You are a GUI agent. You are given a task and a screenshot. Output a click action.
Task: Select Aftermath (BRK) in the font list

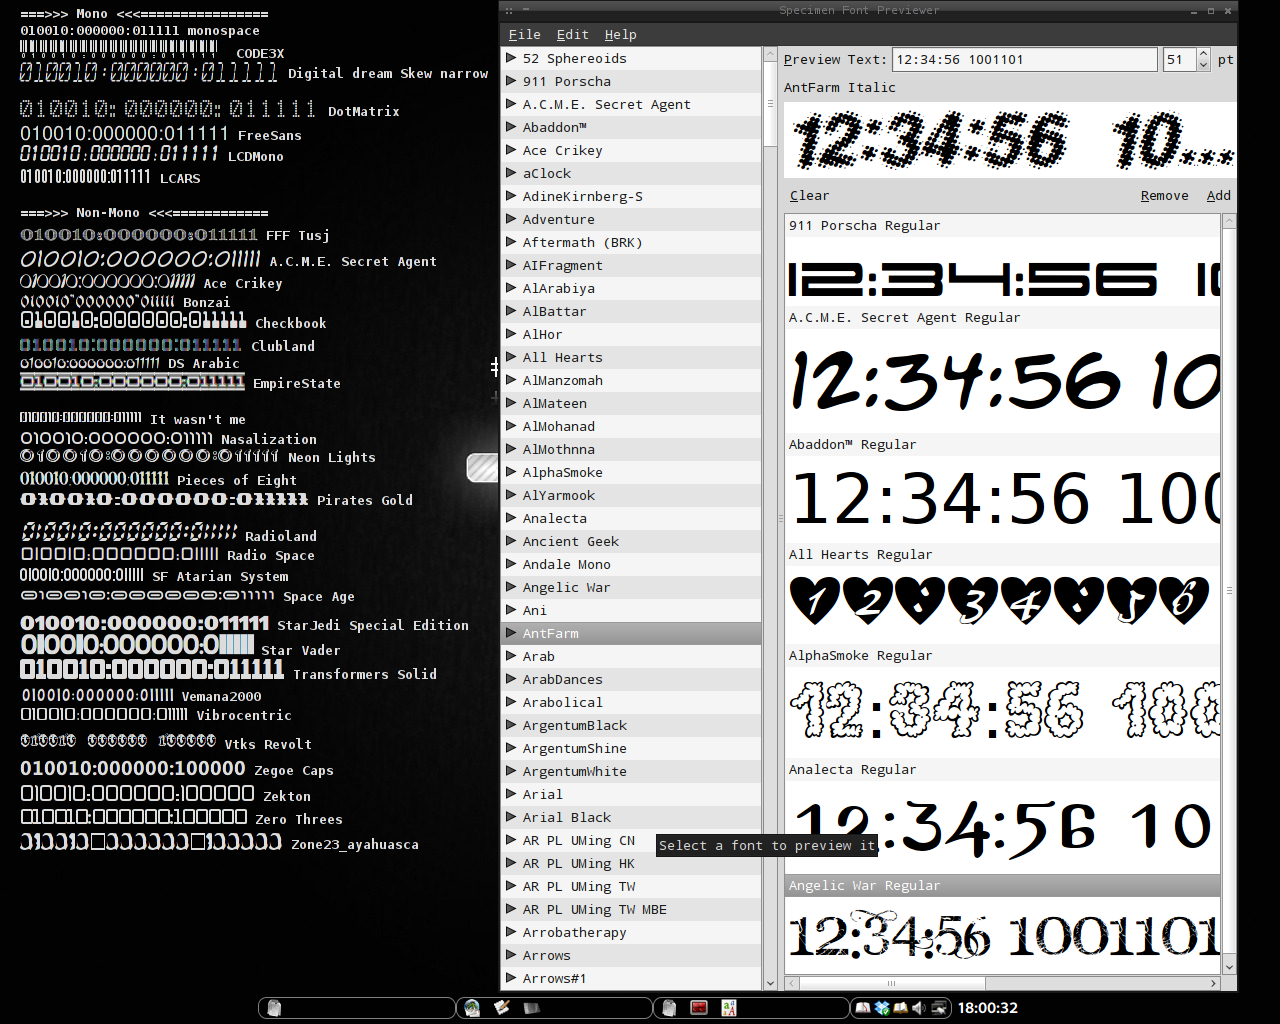[631, 242]
